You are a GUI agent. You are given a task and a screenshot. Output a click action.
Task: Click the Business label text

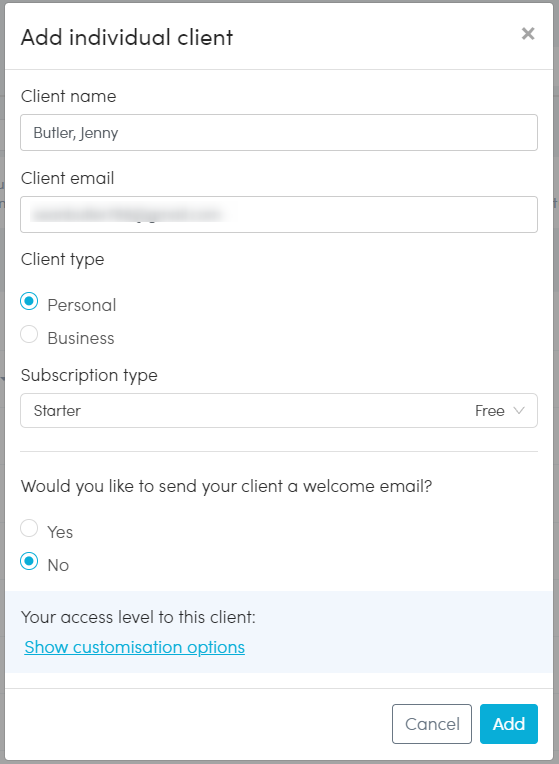pyautogui.click(x=81, y=338)
